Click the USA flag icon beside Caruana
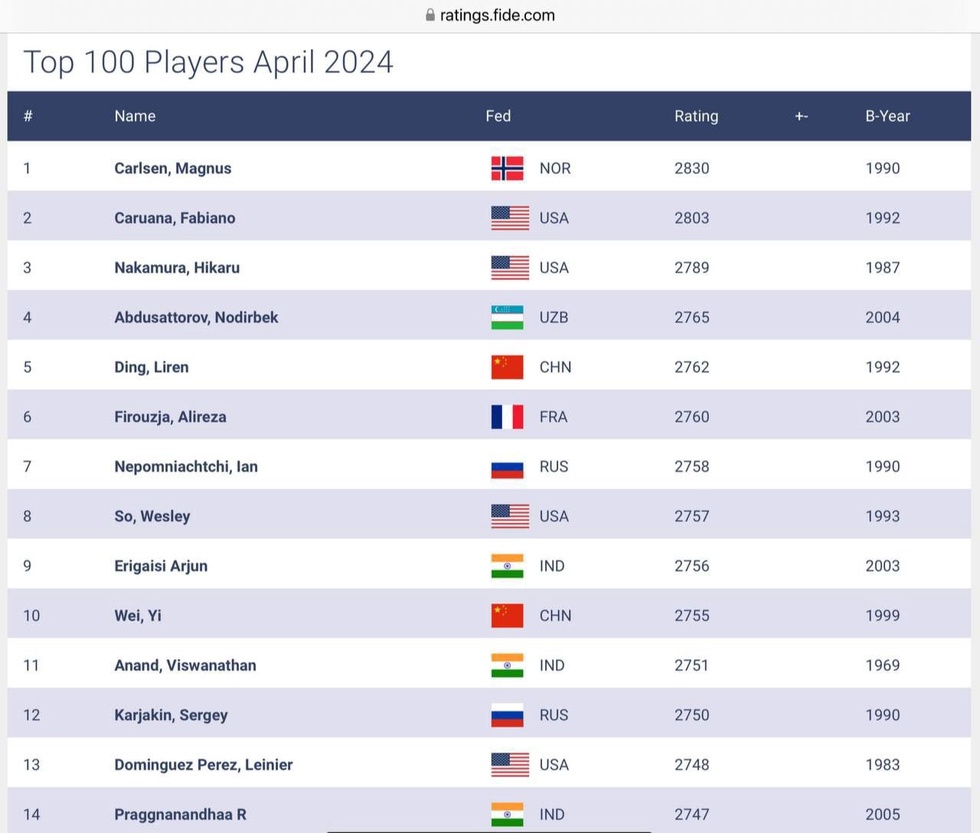Image resolution: width=980 pixels, height=833 pixels. [509, 218]
